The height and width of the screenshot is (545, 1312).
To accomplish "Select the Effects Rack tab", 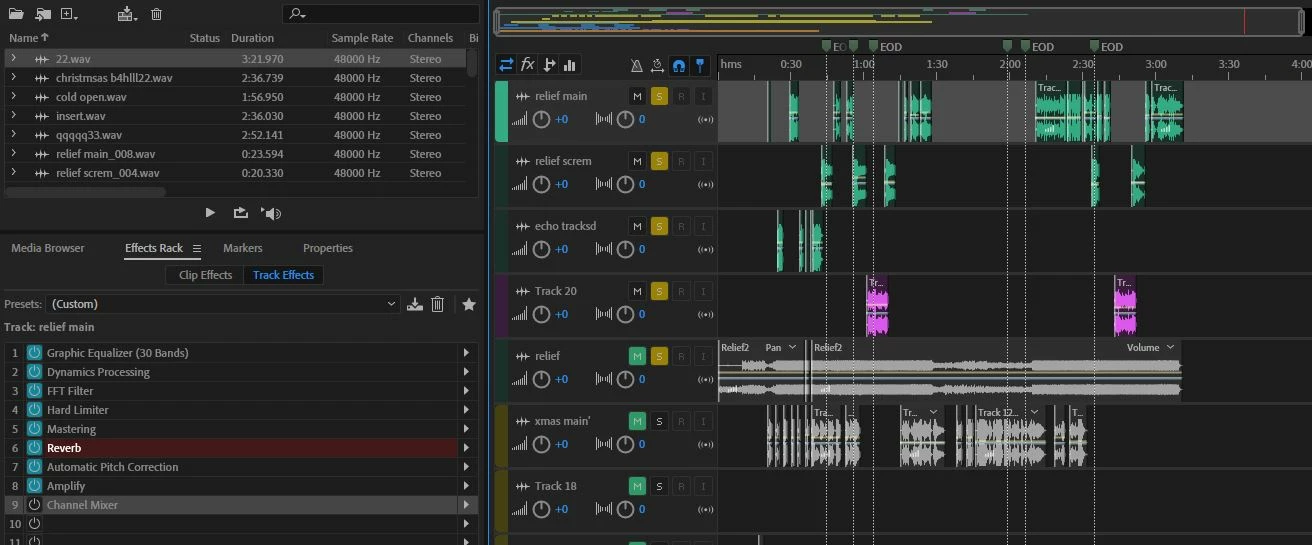I will [x=154, y=248].
